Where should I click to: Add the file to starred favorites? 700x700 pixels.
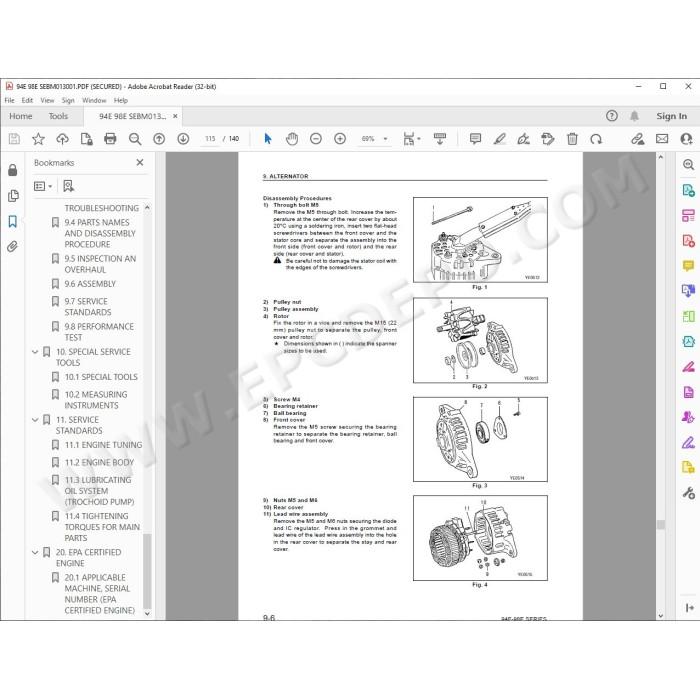click(x=38, y=139)
